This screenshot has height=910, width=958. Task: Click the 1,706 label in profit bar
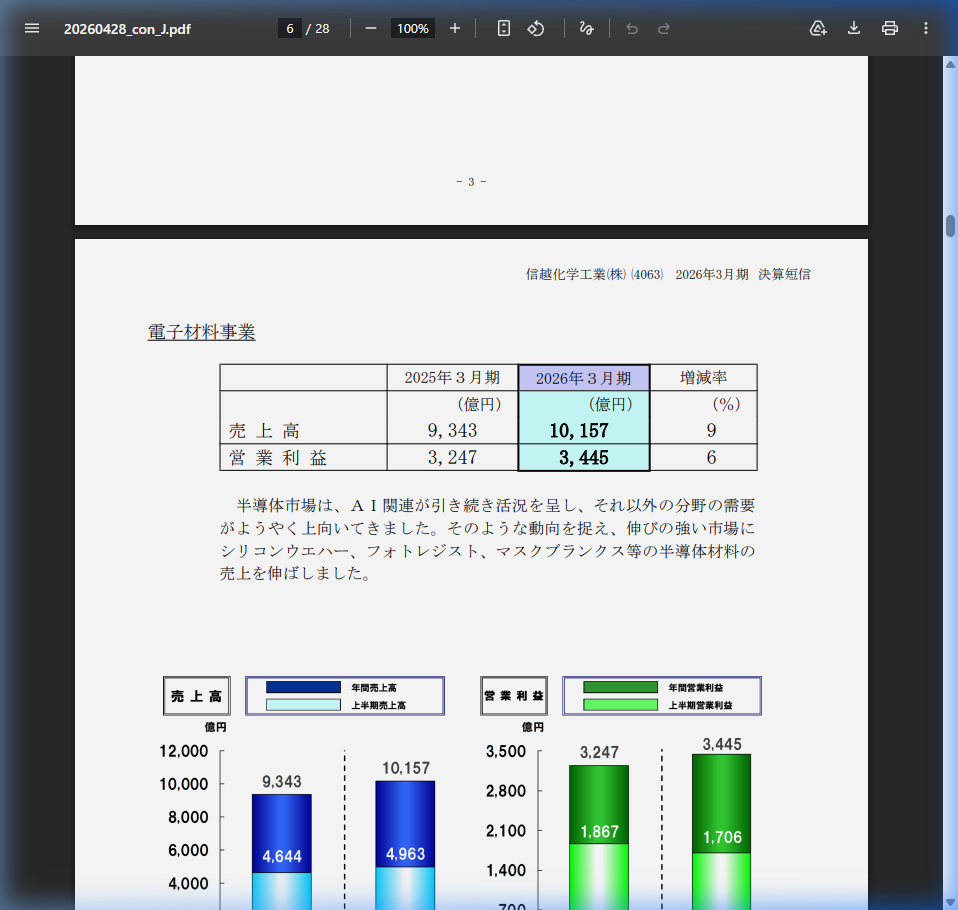tap(722, 837)
